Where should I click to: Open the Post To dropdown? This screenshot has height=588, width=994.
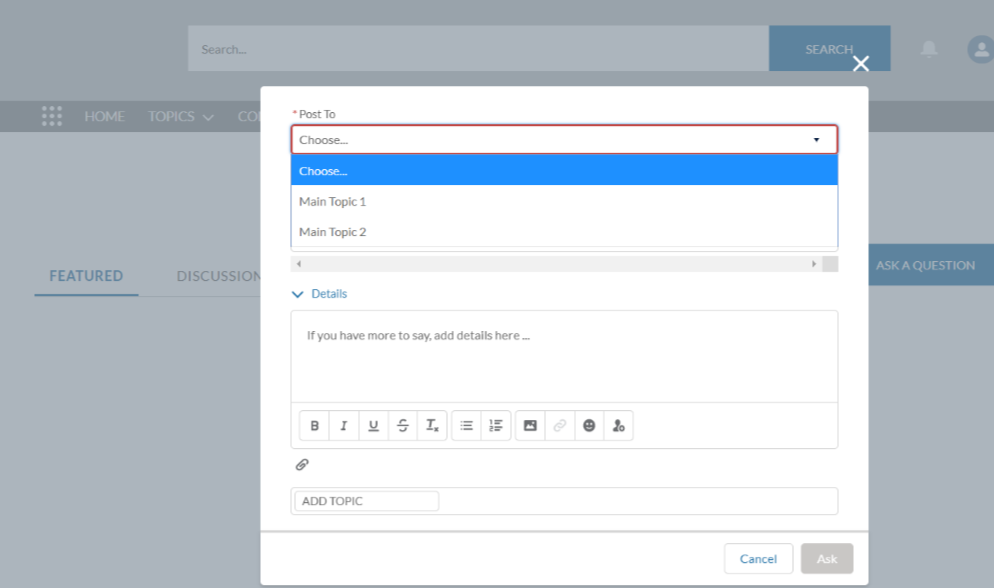tap(564, 140)
